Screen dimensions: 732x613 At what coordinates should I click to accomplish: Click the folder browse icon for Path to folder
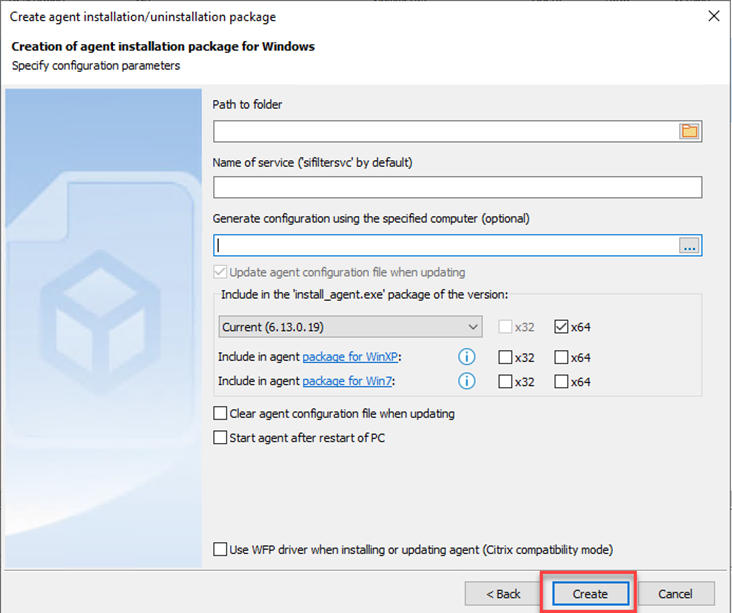pos(689,131)
